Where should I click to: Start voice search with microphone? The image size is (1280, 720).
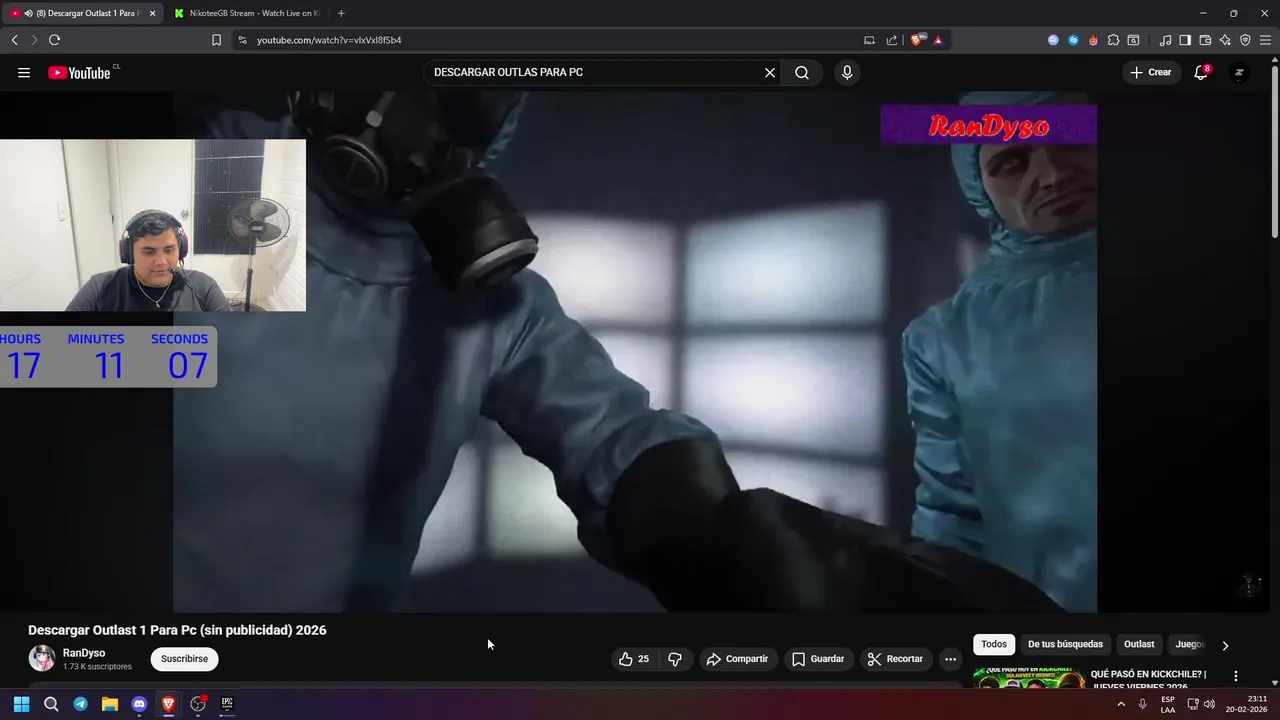pos(847,72)
